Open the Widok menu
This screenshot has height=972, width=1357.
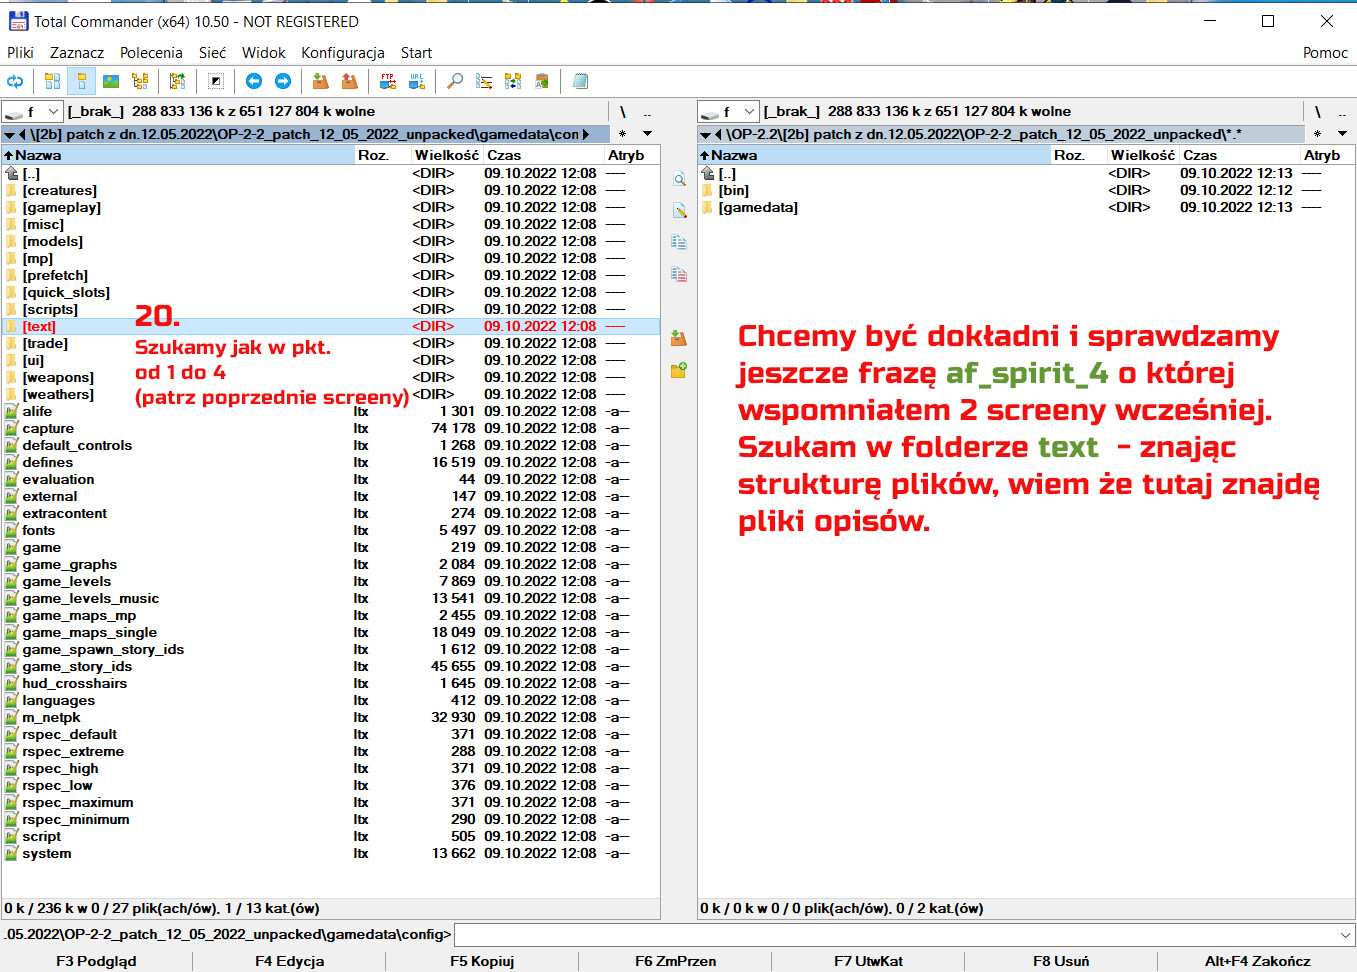point(263,53)
